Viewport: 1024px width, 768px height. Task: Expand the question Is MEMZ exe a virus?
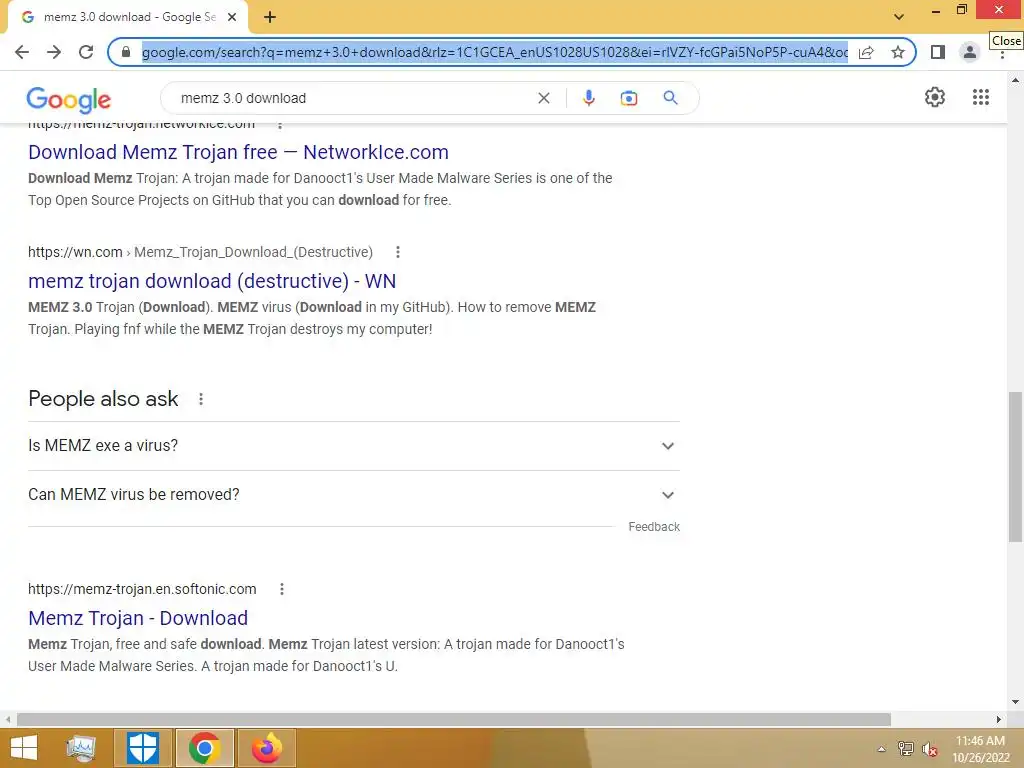[354, 446]
